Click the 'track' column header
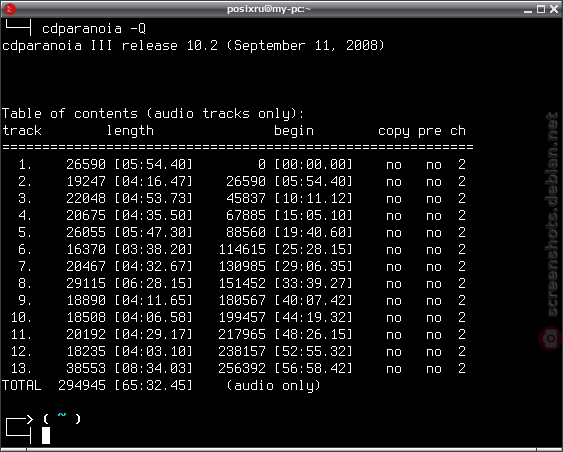The image size is (563, 452). [22, 131]
